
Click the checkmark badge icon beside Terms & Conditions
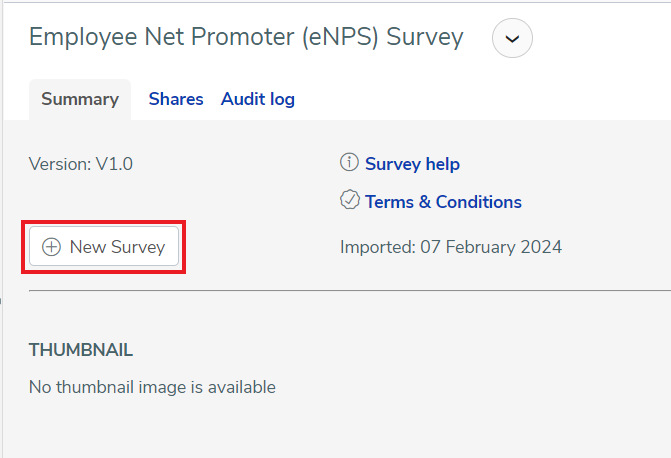point(350,200)
